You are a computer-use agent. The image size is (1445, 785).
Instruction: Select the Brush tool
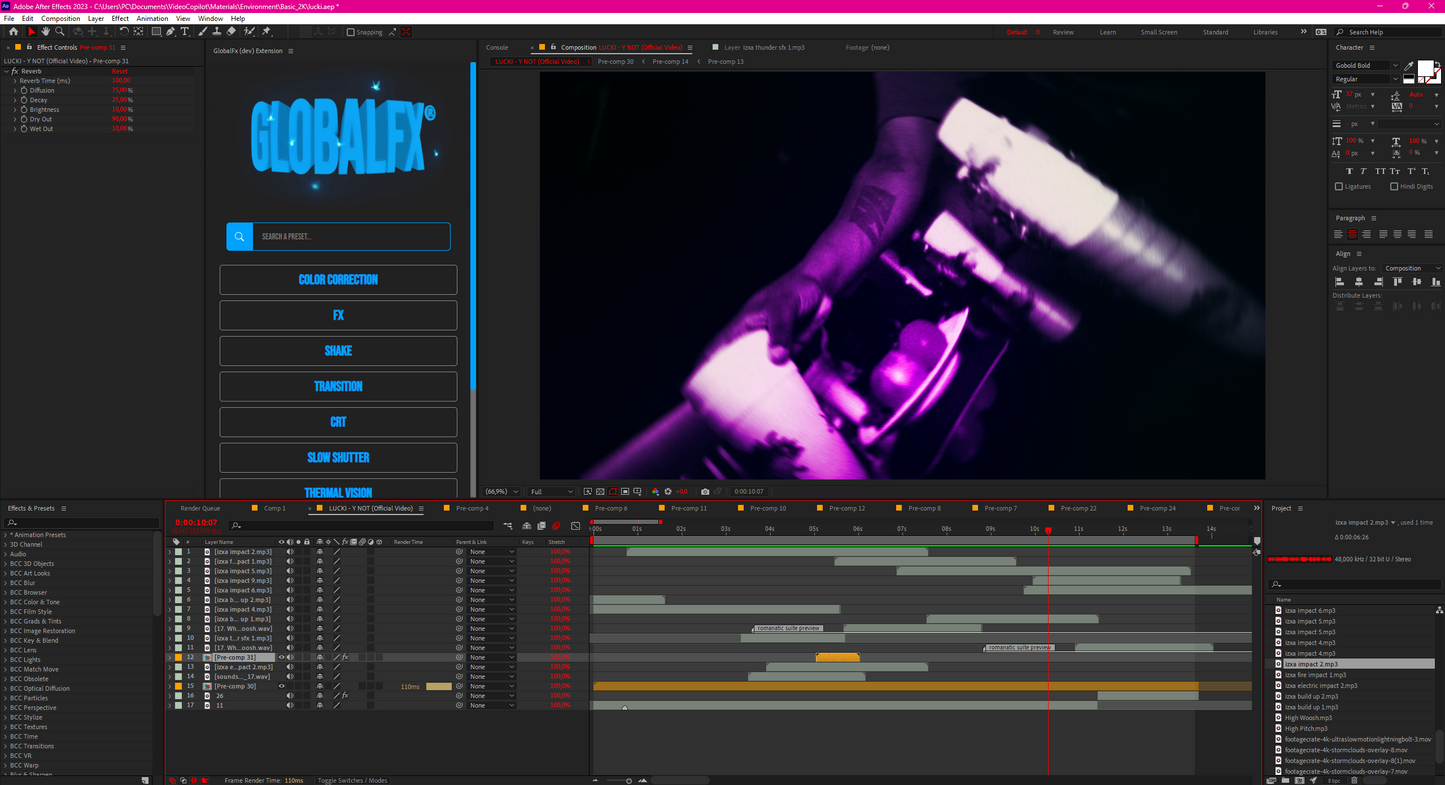click(203, 32)
